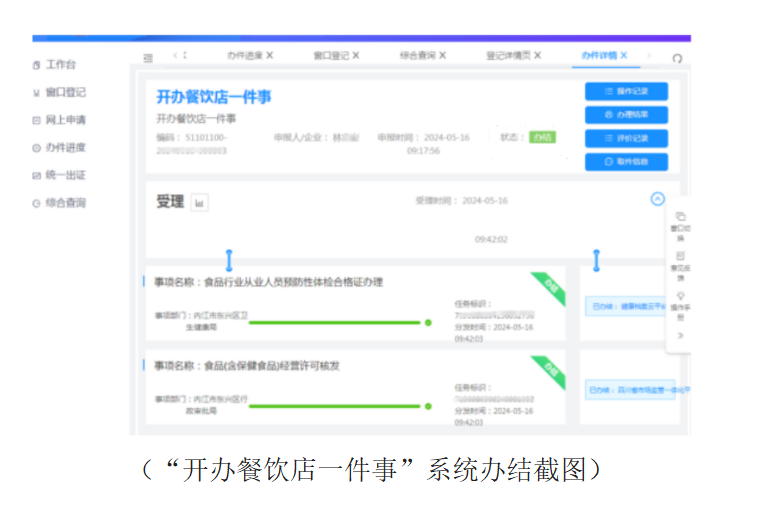
Task: Switch to the 窗口登记 tab
Action: 331,55
